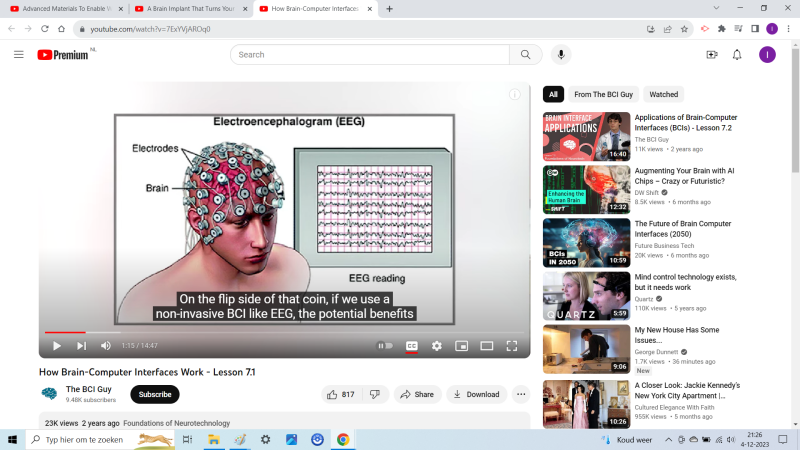Viewport: 800px width, 450px height.
Task: Click the search magnifier button
Action: pos(526,55)
